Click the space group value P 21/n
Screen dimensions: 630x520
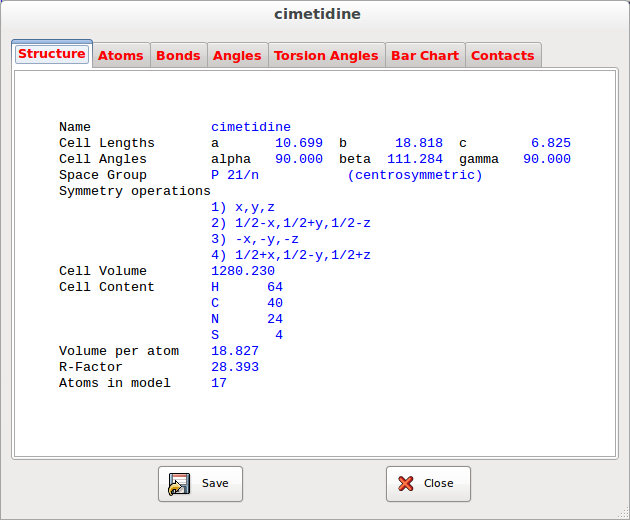pyautogui.click(x=235, y=175)
